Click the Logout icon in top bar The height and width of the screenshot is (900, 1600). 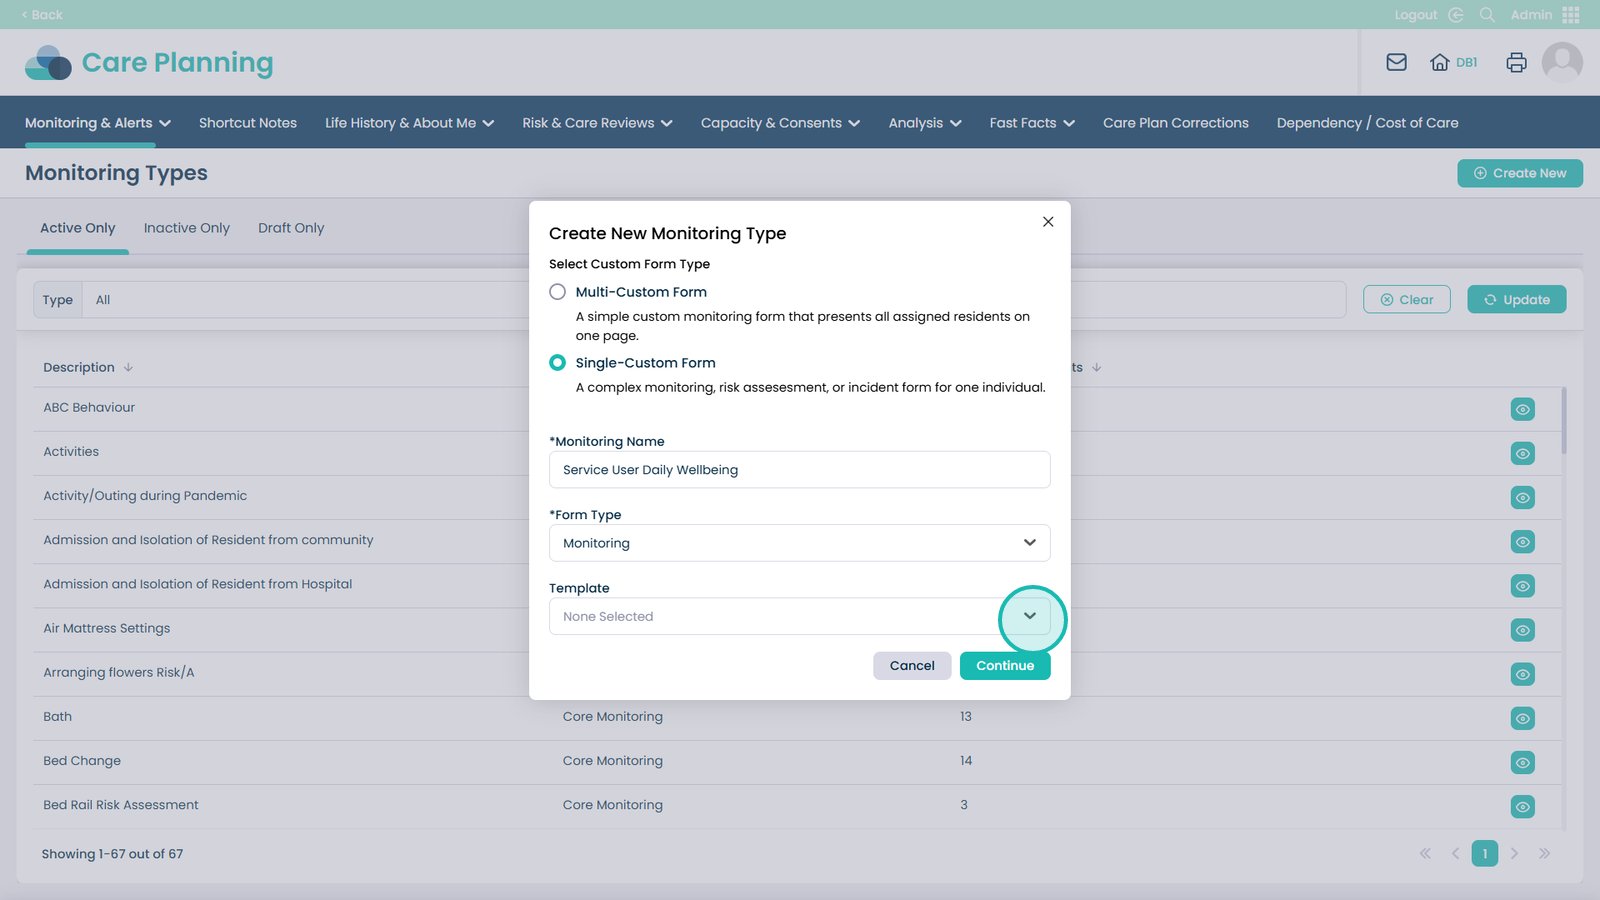(1455, 15)
